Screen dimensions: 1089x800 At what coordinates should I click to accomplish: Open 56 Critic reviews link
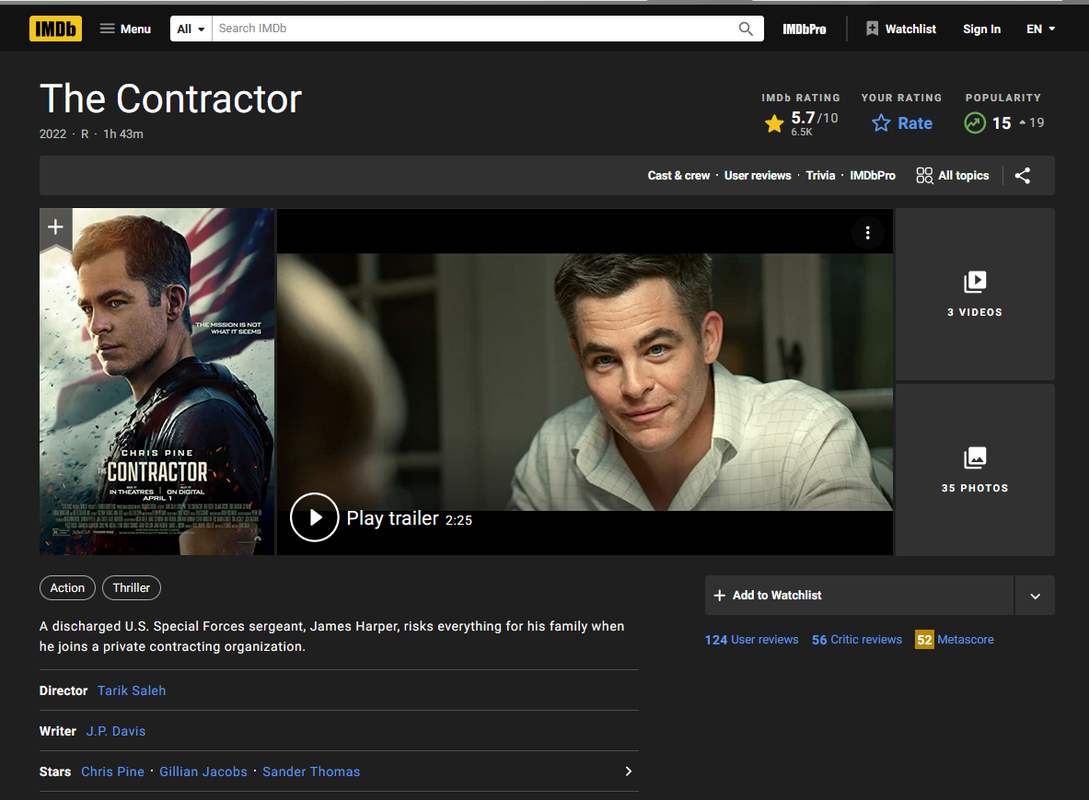856,640
